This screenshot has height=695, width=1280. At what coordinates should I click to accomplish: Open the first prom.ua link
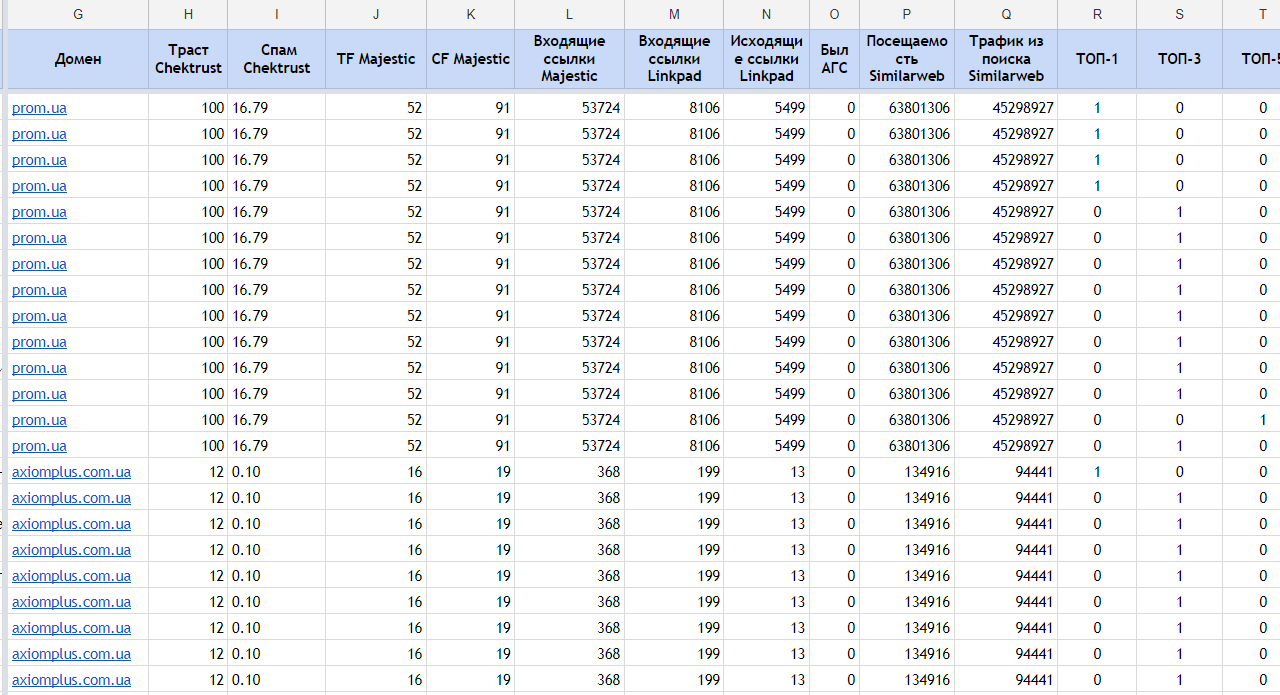pos(39,108)
